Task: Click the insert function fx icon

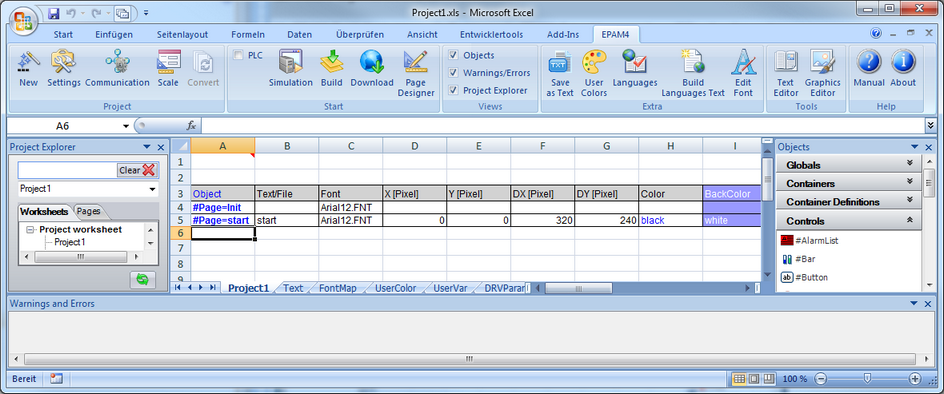Action: point(191,126)
